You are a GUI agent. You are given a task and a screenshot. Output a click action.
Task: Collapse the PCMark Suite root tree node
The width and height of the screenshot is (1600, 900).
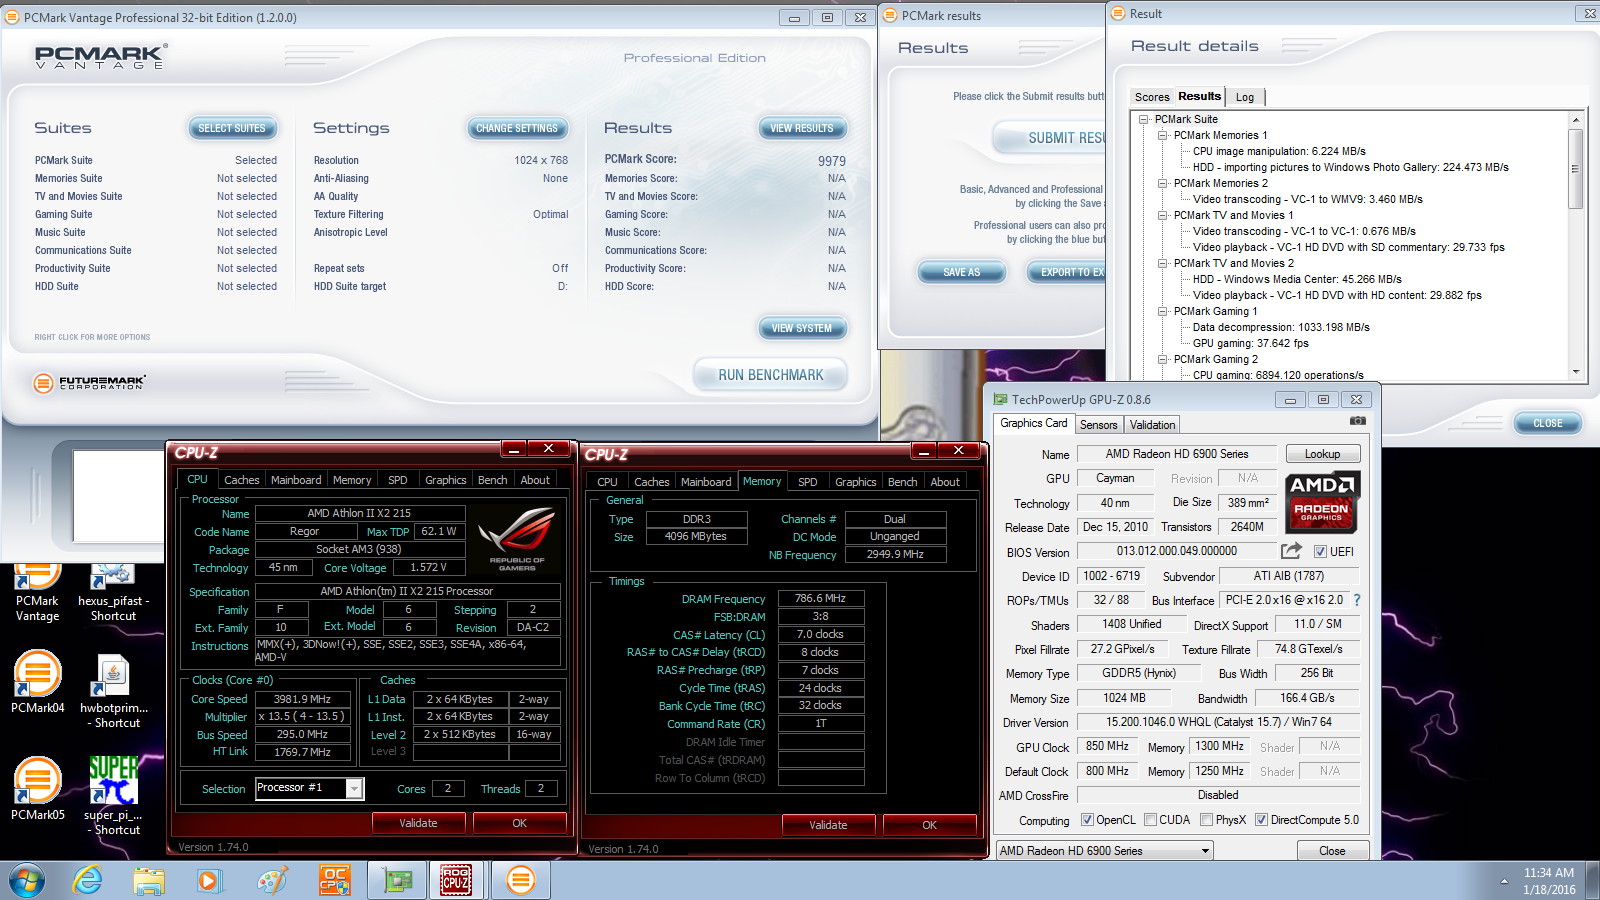click(1144, 119)
